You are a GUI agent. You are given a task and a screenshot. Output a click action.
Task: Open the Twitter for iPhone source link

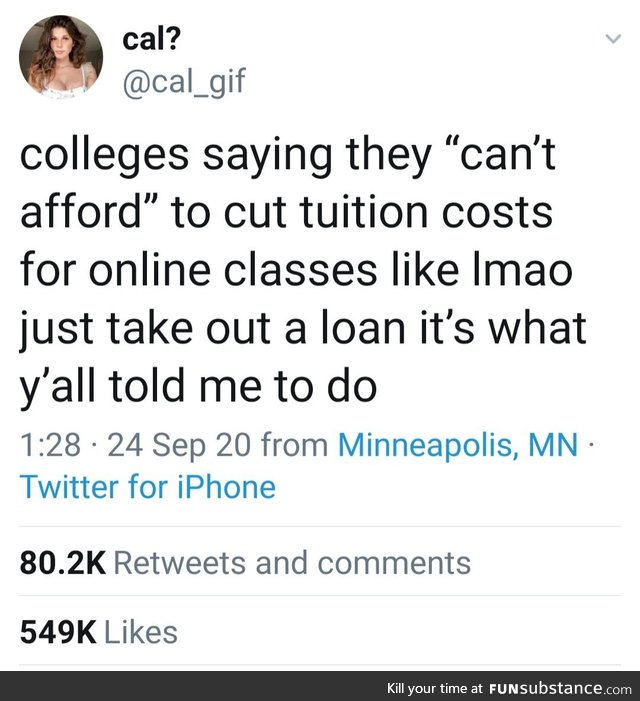(148, 487)
